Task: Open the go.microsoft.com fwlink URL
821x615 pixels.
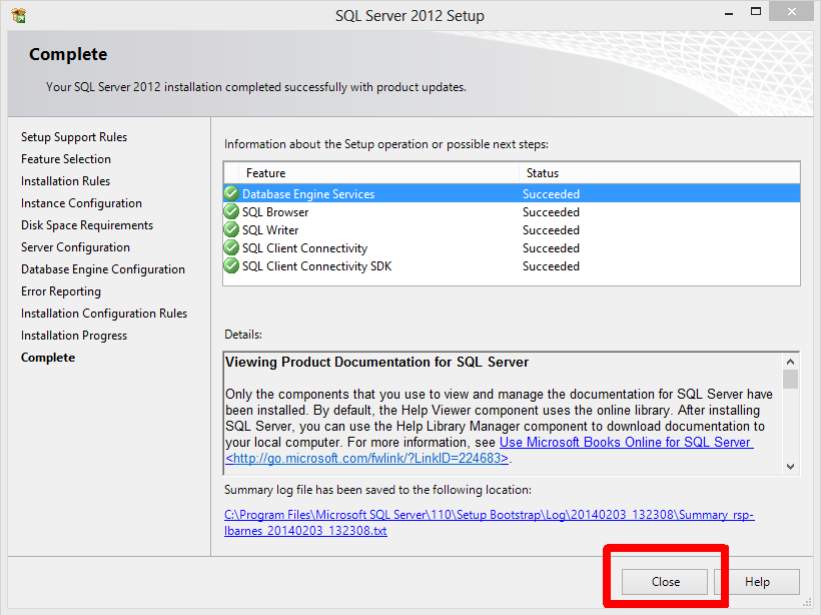Action: [x=367, y=459]
